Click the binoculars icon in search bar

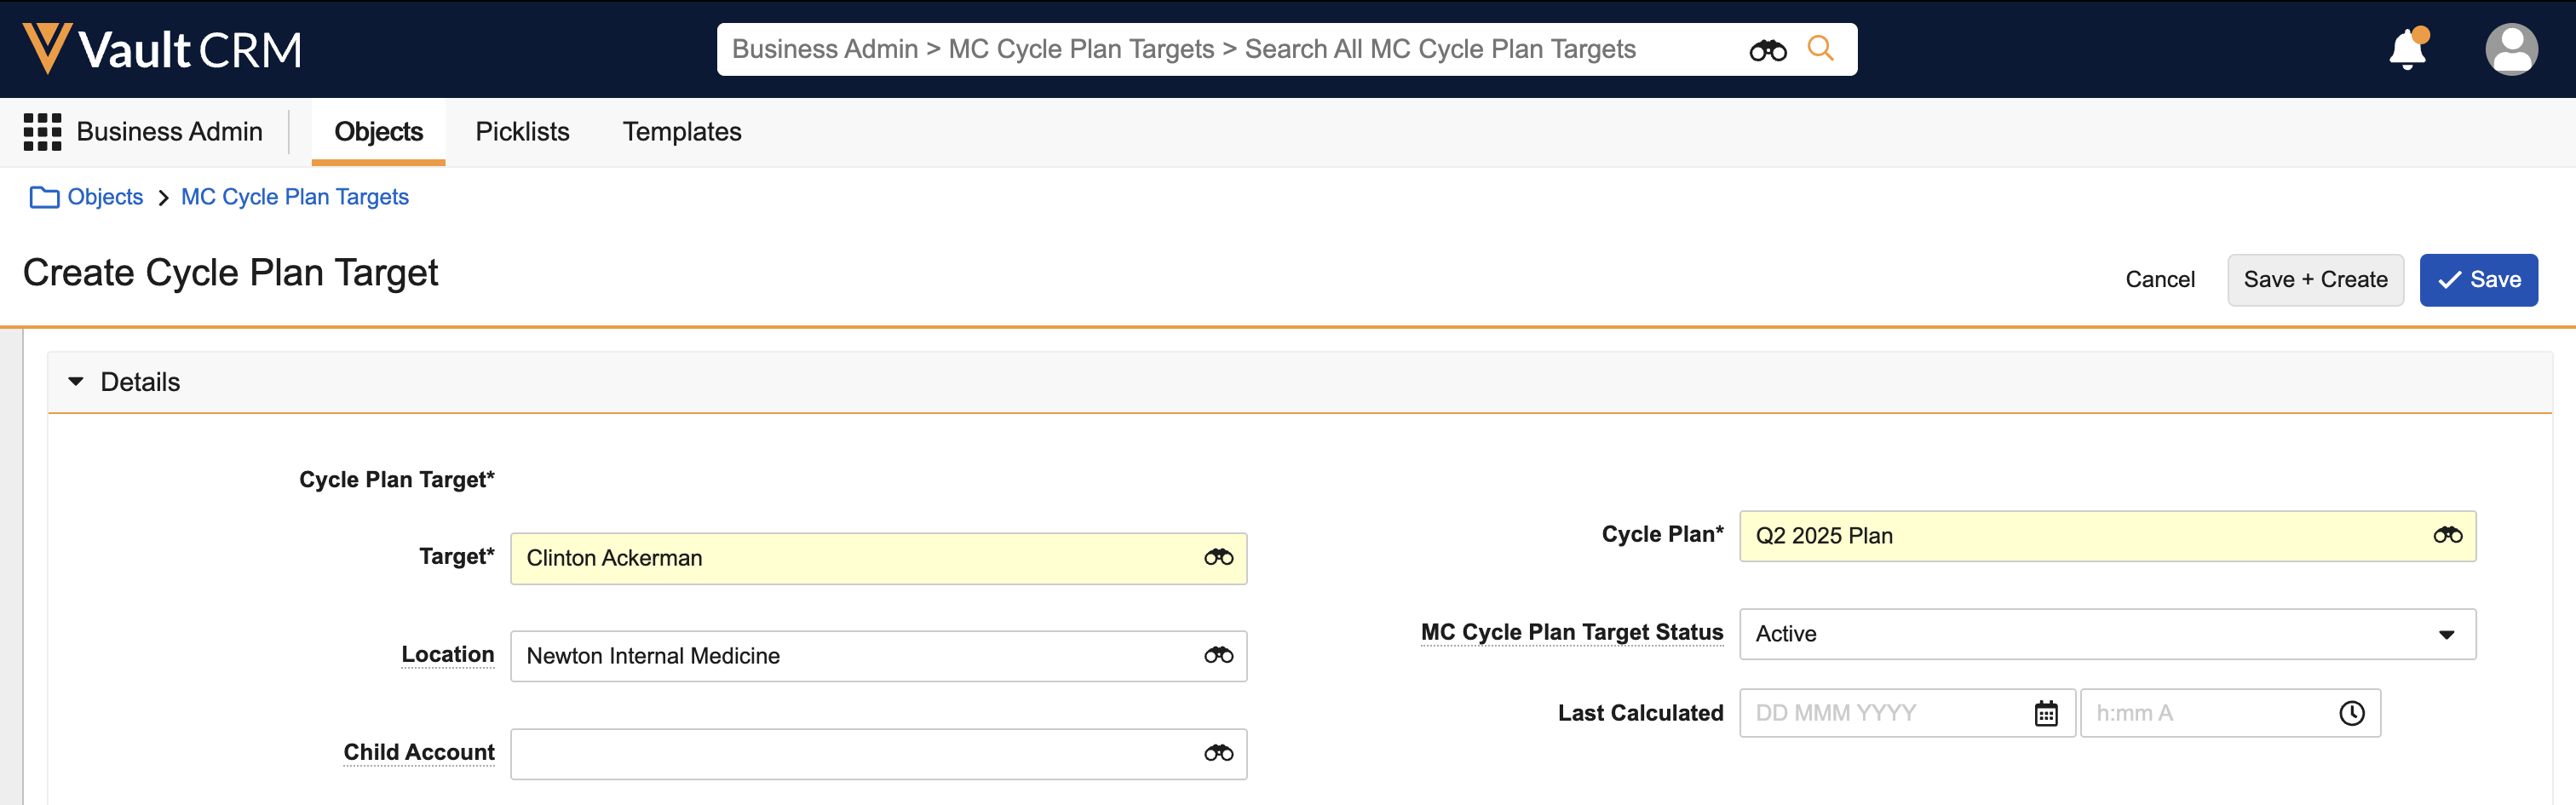tap(1767, 50)
